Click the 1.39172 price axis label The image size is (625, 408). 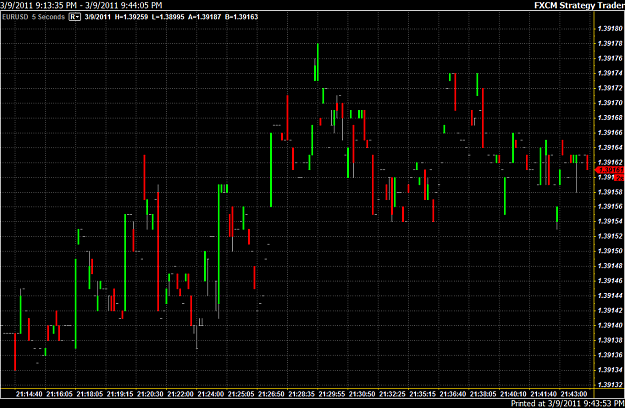pyautogui.click(x=610, y=88)
